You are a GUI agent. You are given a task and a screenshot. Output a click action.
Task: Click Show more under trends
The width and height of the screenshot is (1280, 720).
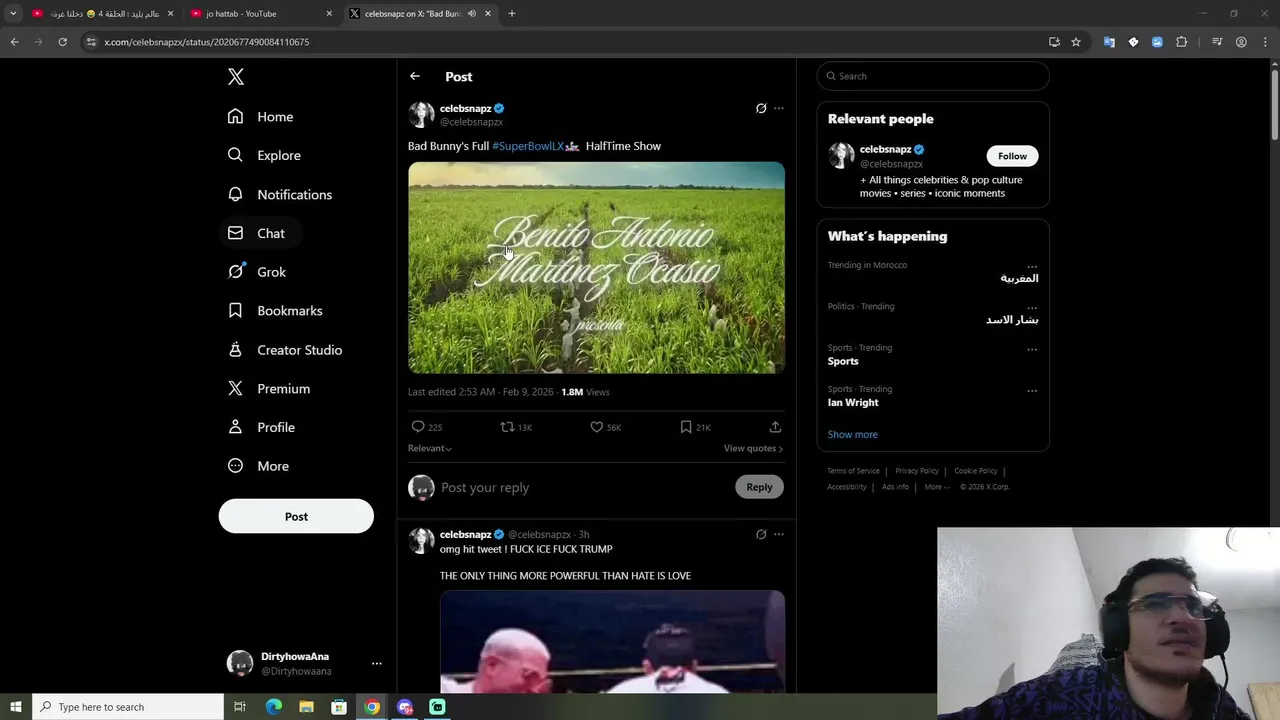coord(852,434)
